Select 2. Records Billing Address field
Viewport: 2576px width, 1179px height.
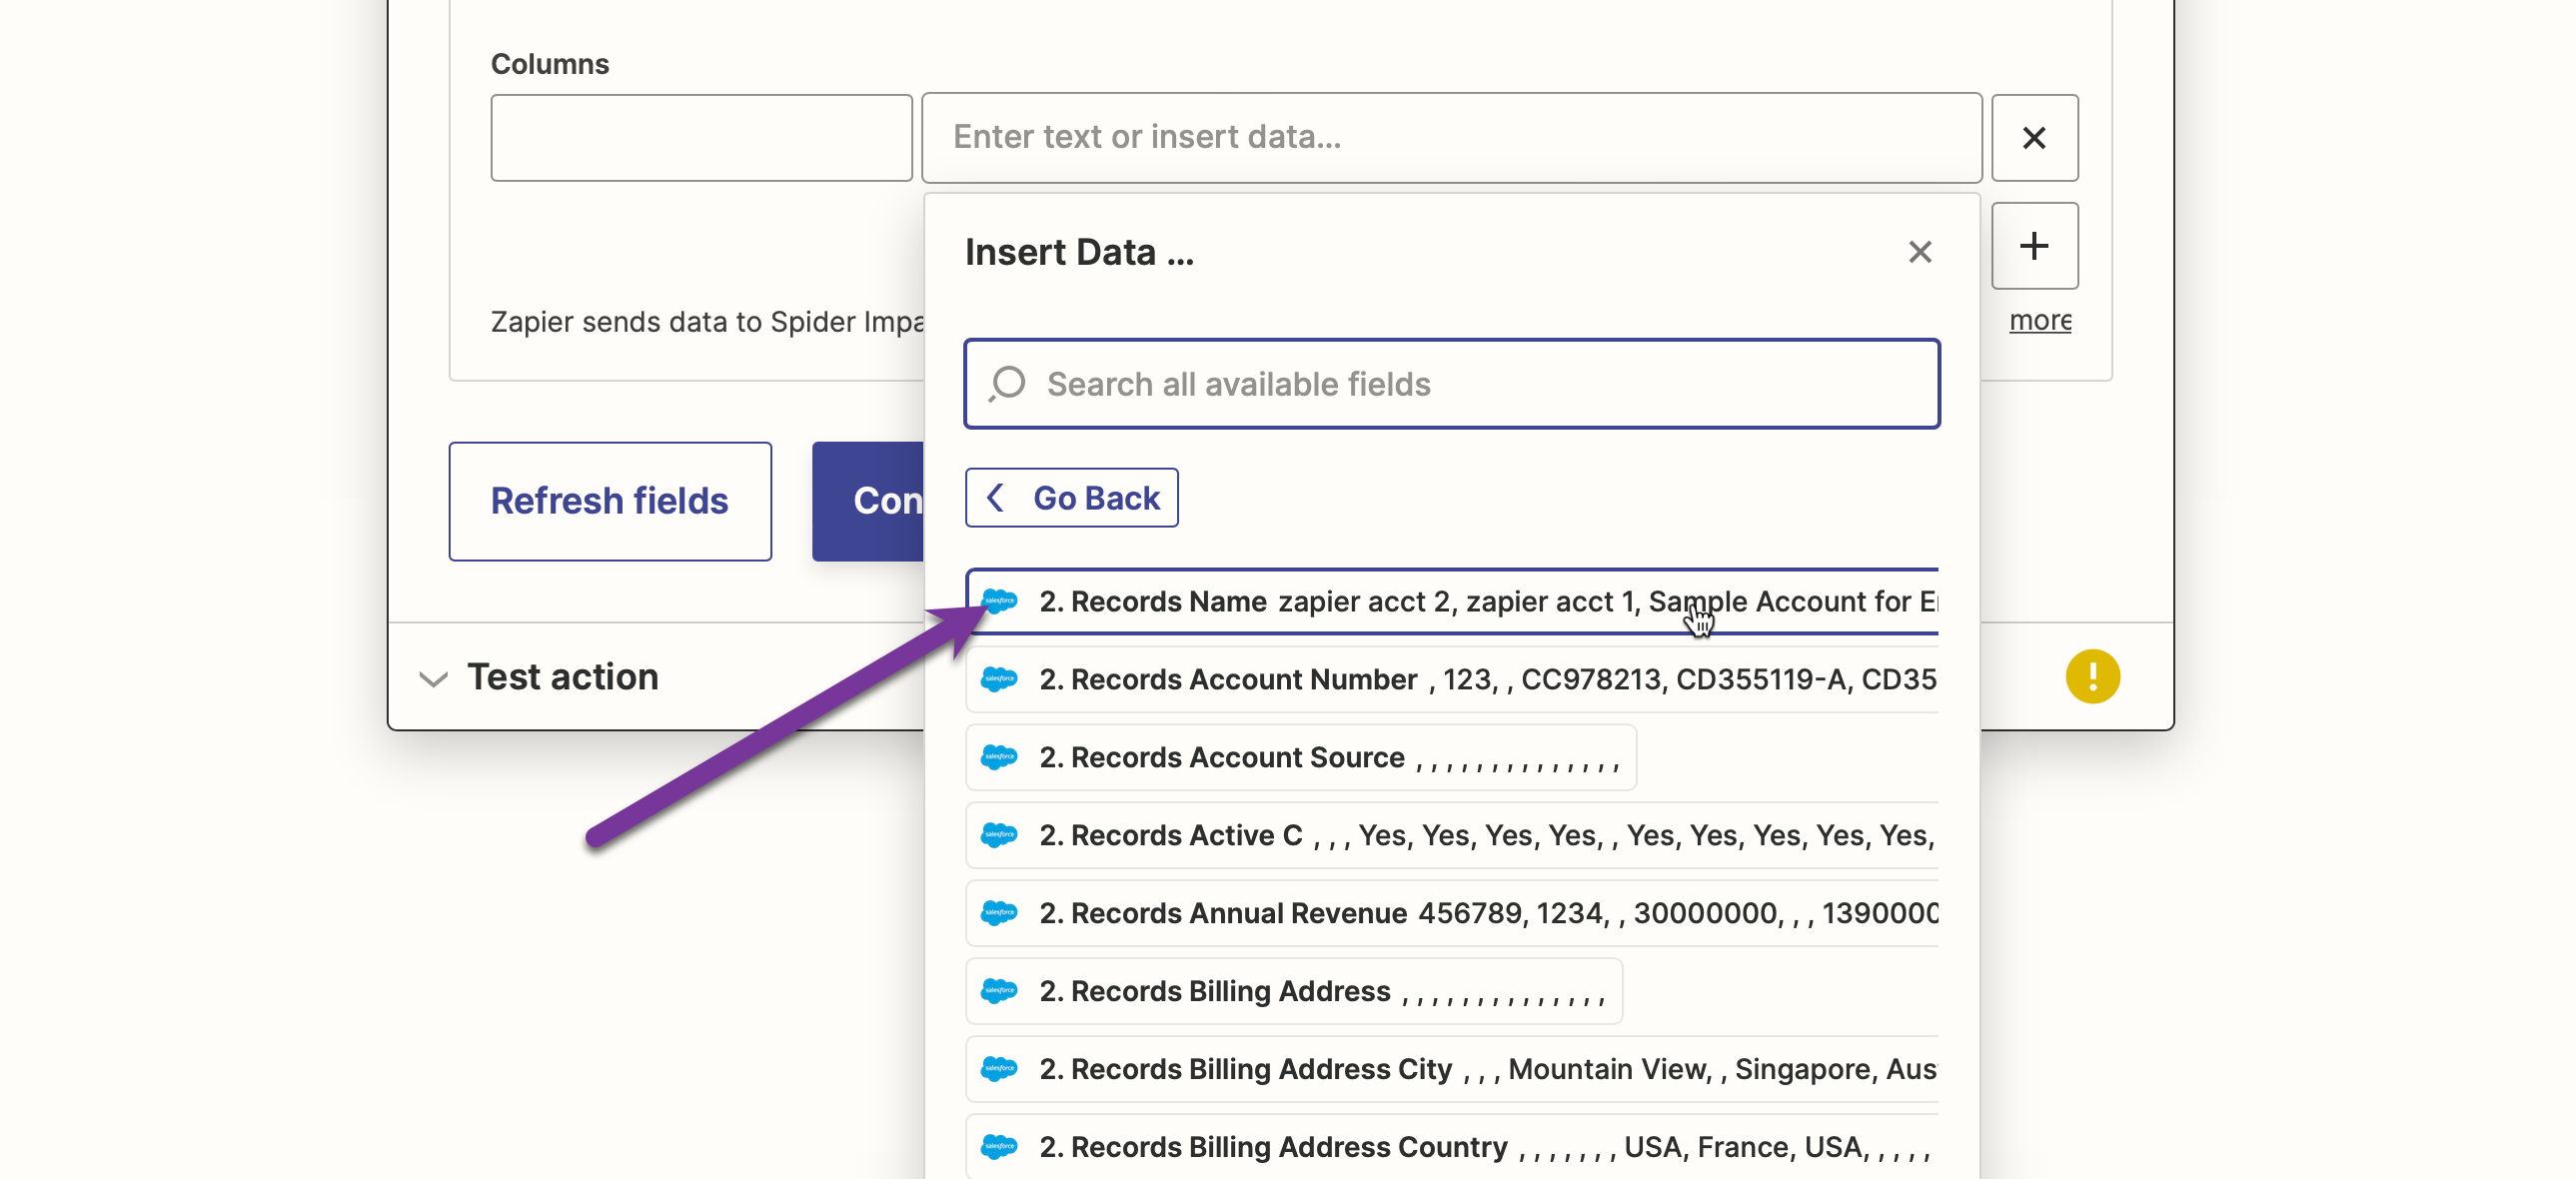coord(1293,992)
